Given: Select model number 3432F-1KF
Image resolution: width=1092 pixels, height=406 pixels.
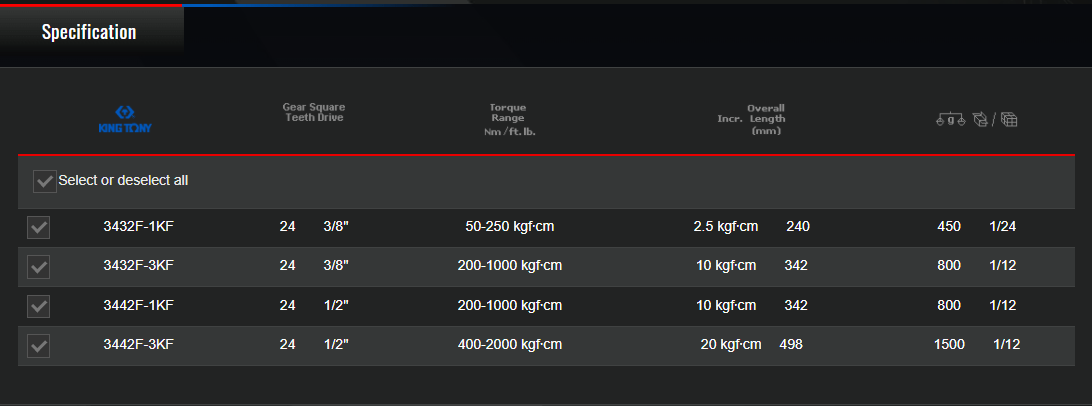Looking at the screenshot, I should tap(139, 226).
